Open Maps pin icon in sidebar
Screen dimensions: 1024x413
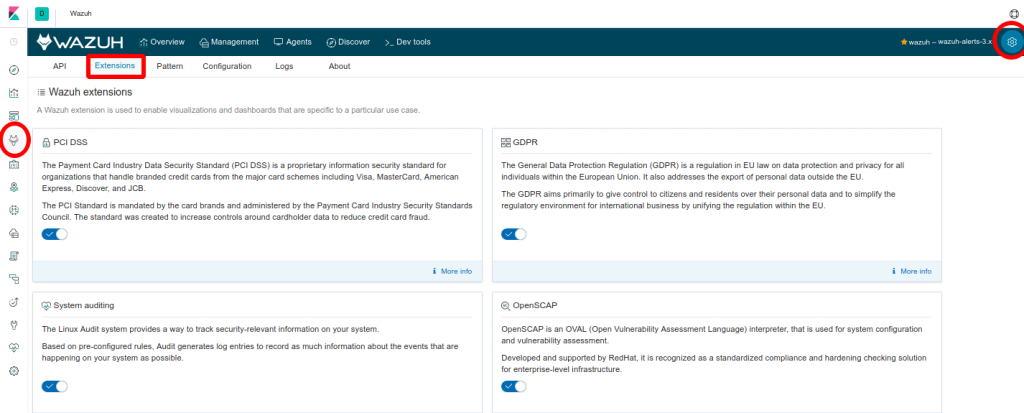14,188
